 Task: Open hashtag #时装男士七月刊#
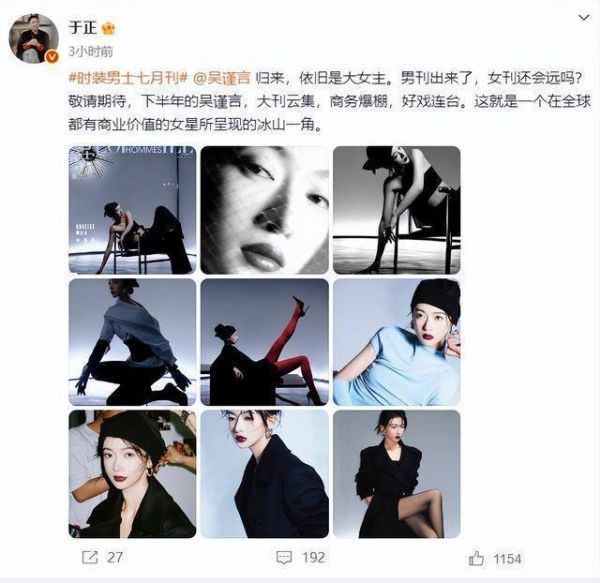click(128, 78)
